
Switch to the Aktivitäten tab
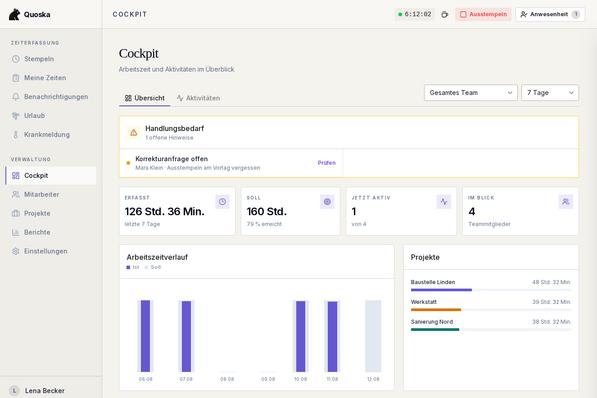click(x=198, y=98)
